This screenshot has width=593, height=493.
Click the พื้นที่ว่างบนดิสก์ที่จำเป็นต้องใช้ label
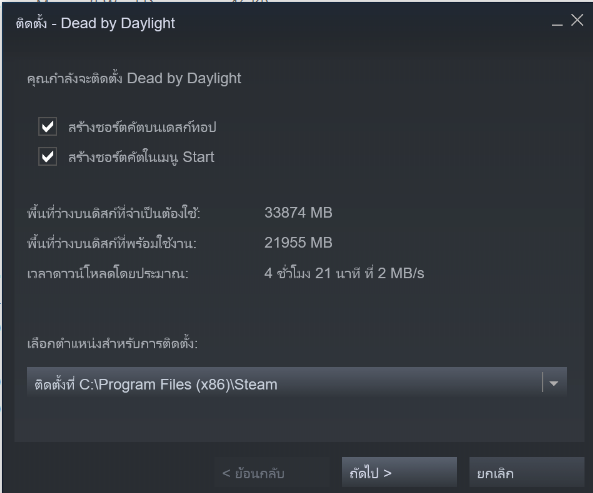(x=113, y=213)
